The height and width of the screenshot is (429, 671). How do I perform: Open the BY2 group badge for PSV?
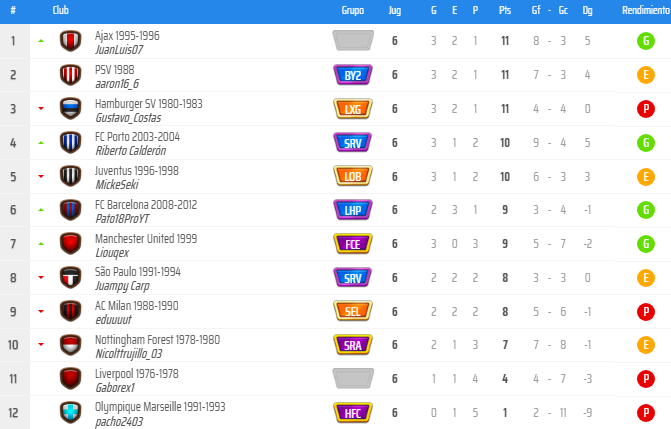coord(353,75)
